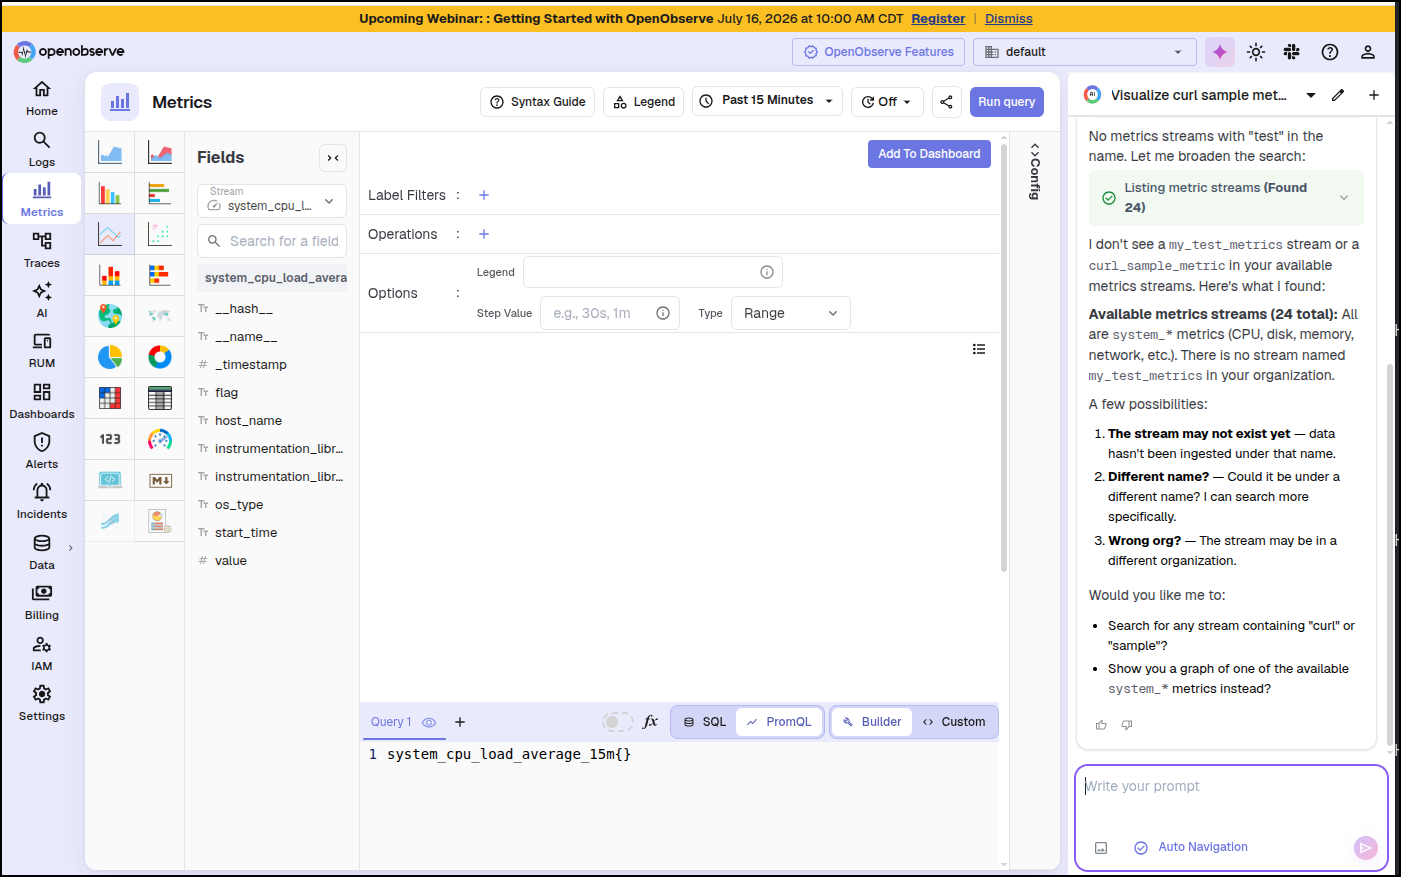Open the help question mark icon
The width and height of the screenshot is (1401, 877).
point(1330,52)
